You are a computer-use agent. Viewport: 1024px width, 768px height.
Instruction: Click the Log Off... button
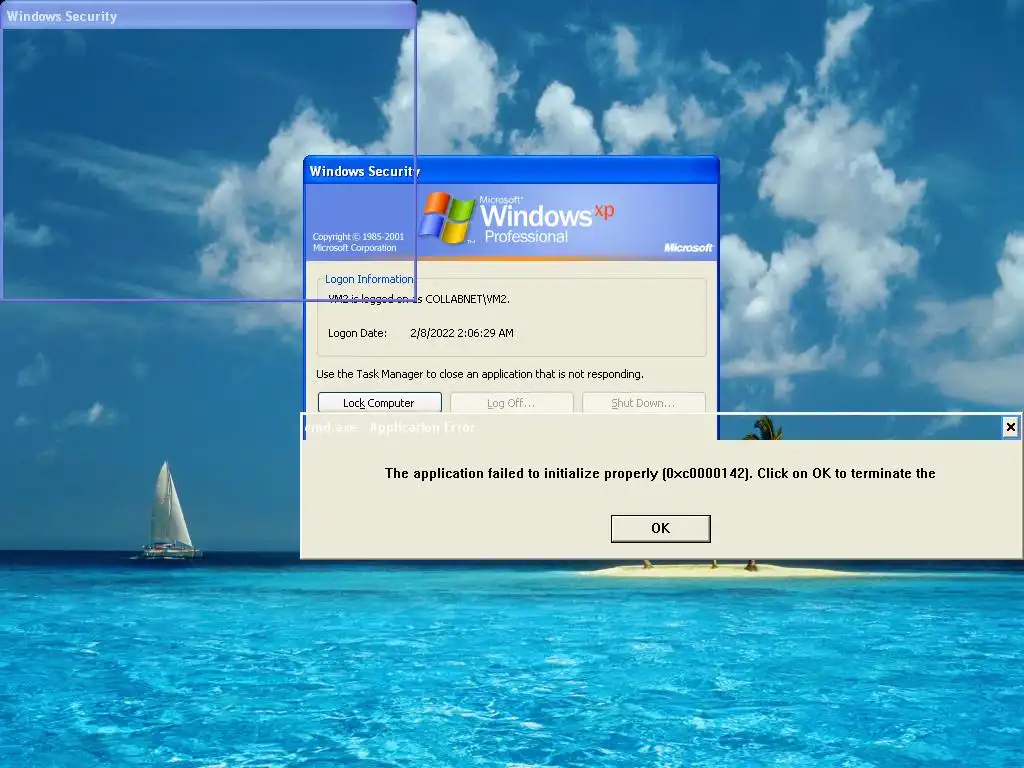point(511,402)
